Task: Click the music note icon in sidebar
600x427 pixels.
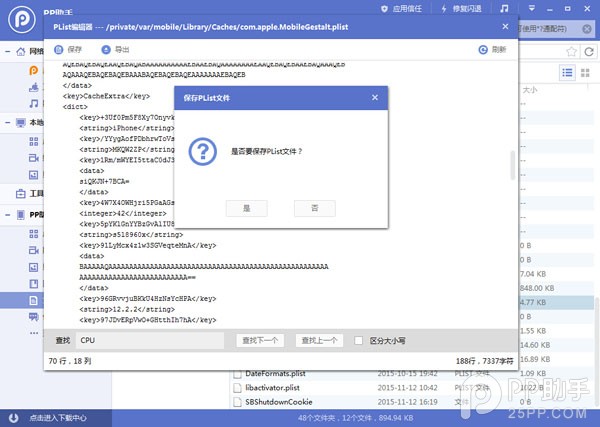Action: point(34,103)
